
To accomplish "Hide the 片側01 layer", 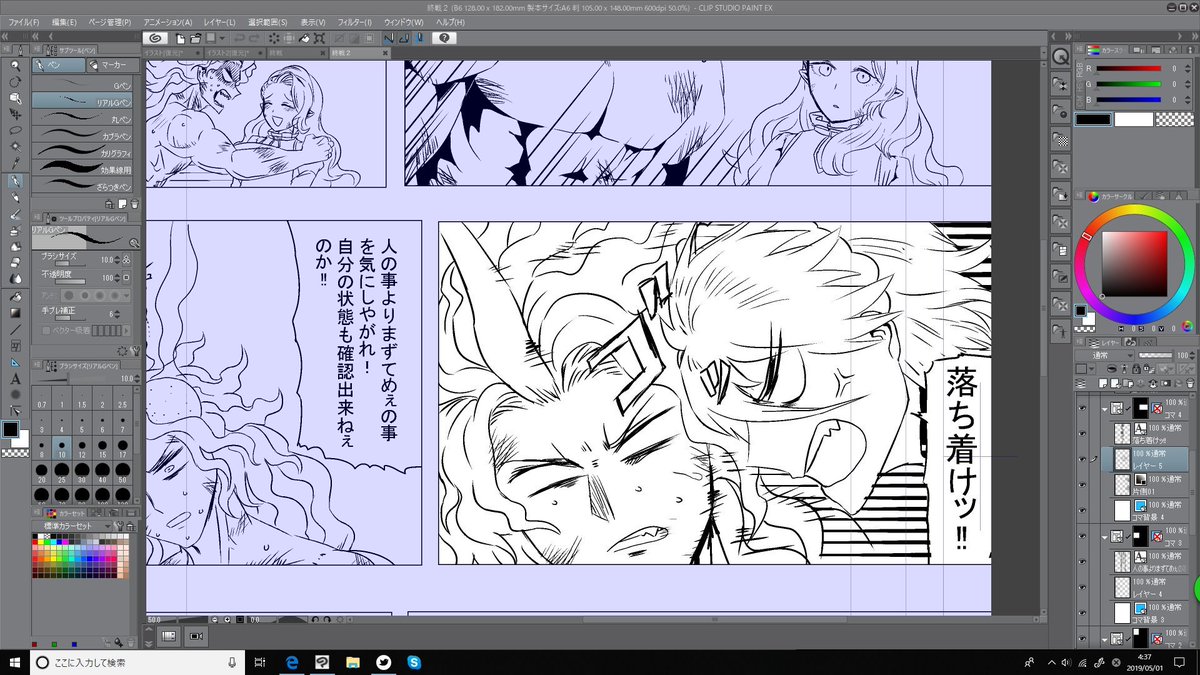I will point(1081,484).
